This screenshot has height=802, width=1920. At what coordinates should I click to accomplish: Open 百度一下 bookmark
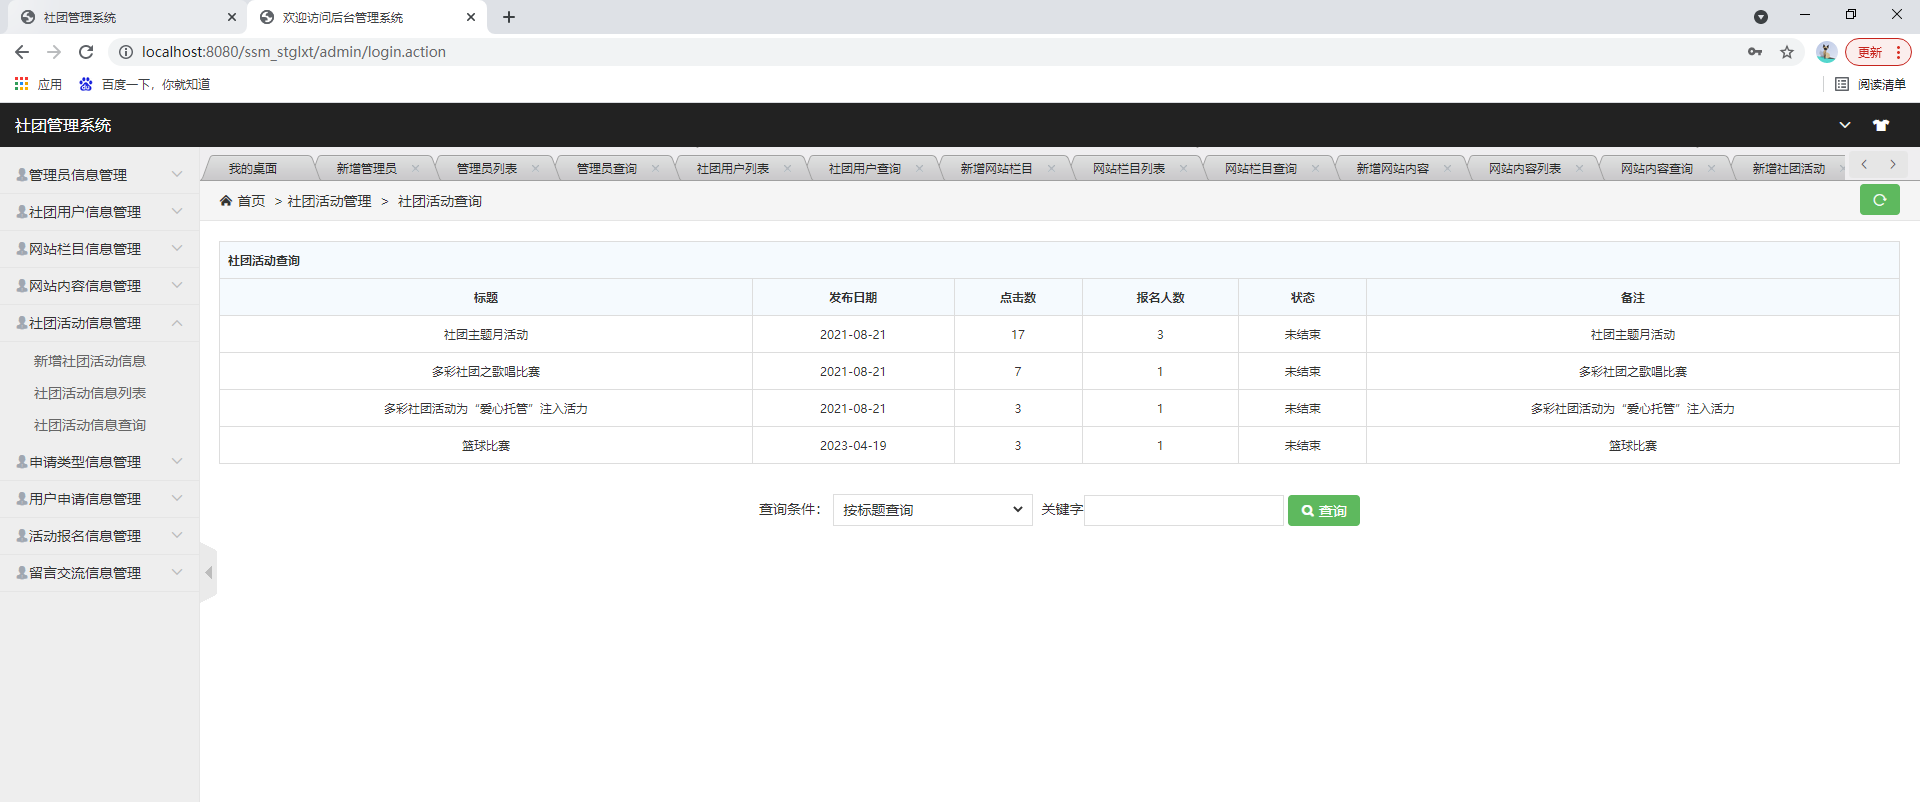coord(144,84)
